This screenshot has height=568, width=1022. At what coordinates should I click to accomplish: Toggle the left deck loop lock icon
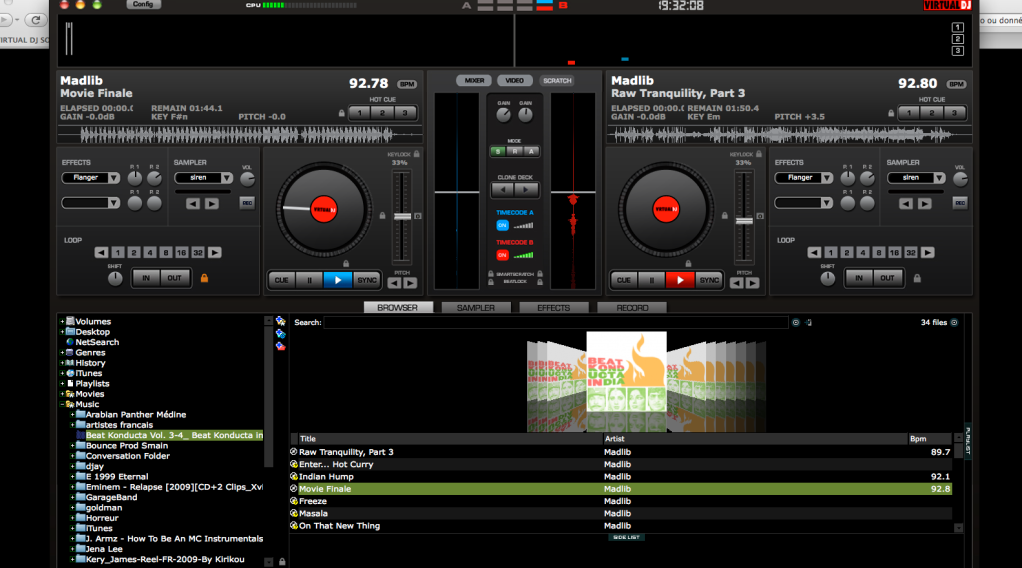[x=204, y=278]
